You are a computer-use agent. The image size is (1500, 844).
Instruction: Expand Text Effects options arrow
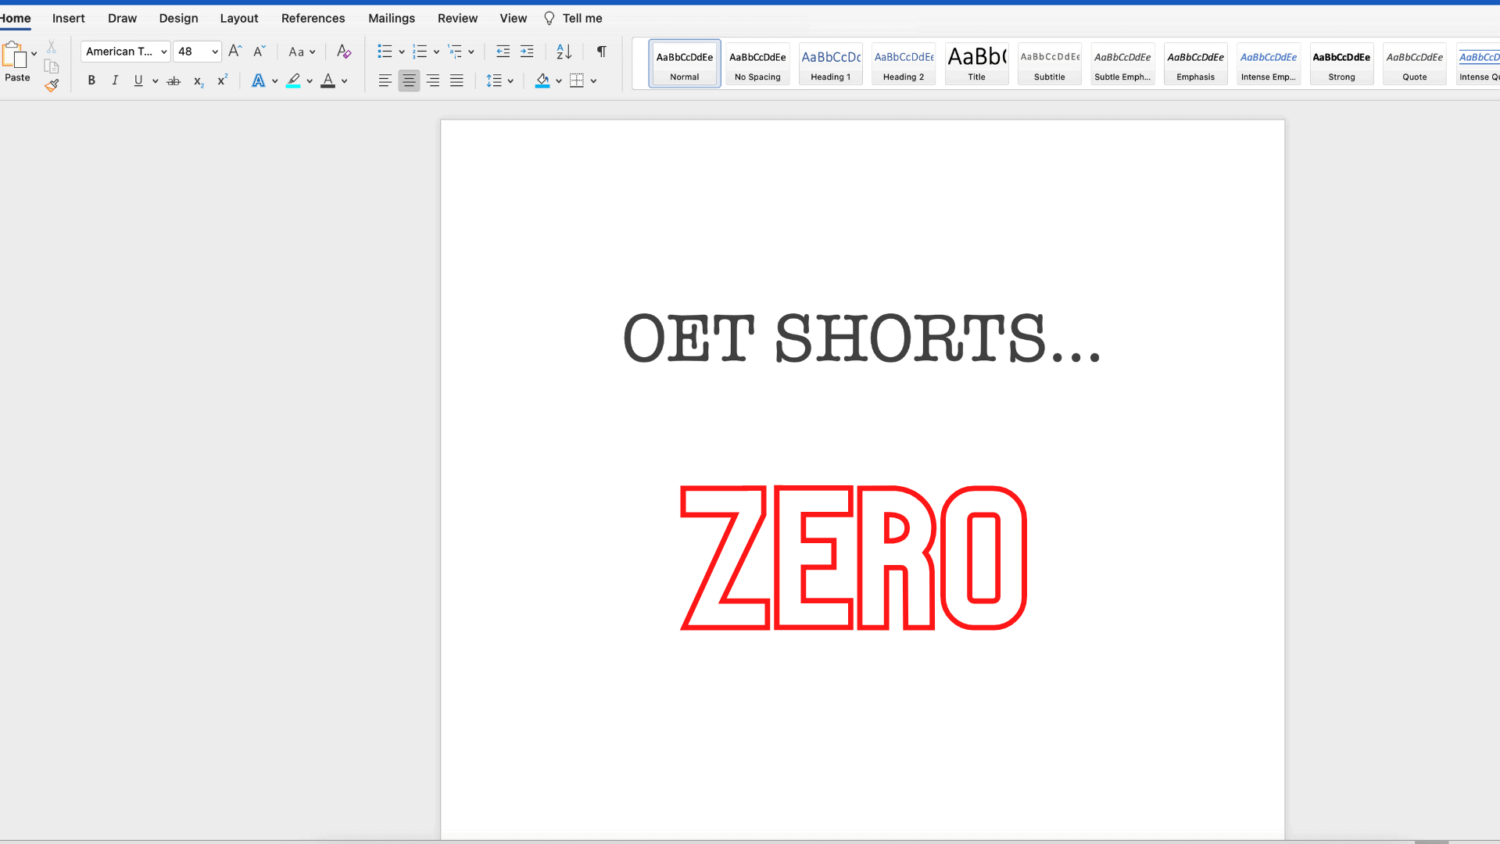coord(275,81)
